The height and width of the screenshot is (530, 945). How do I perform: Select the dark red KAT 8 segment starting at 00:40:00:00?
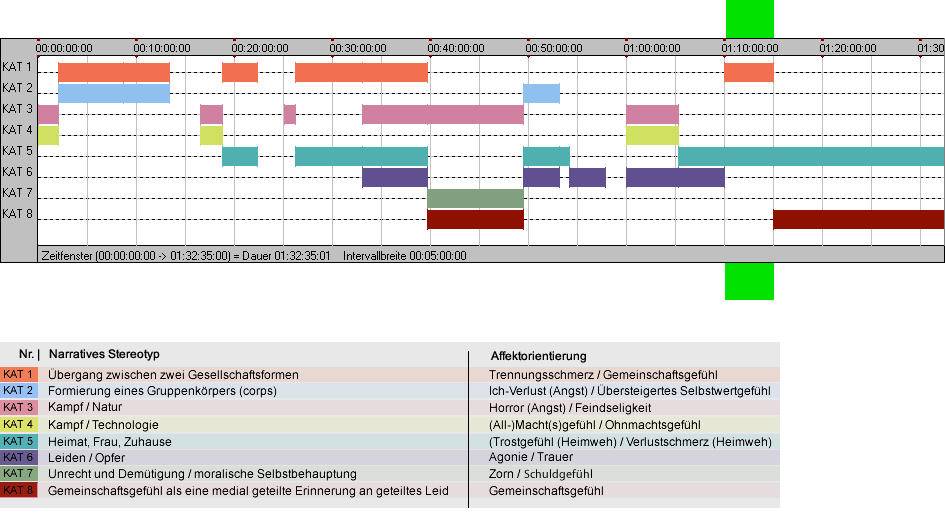476,219
